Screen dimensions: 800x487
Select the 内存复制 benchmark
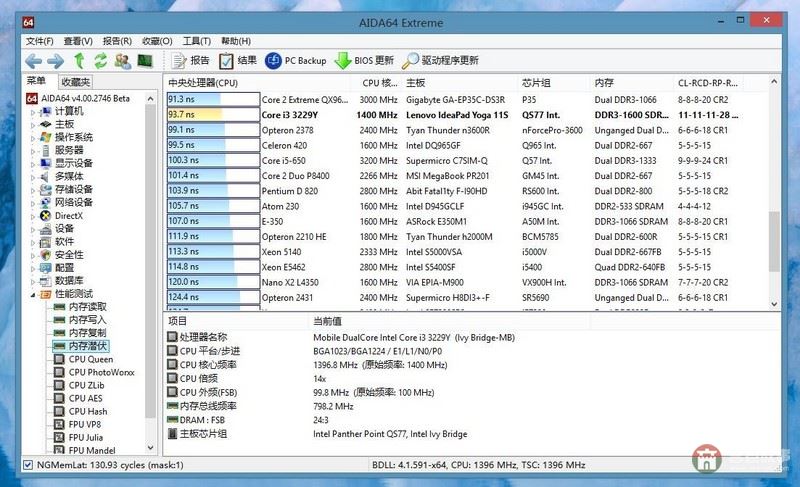click(87, 332)
